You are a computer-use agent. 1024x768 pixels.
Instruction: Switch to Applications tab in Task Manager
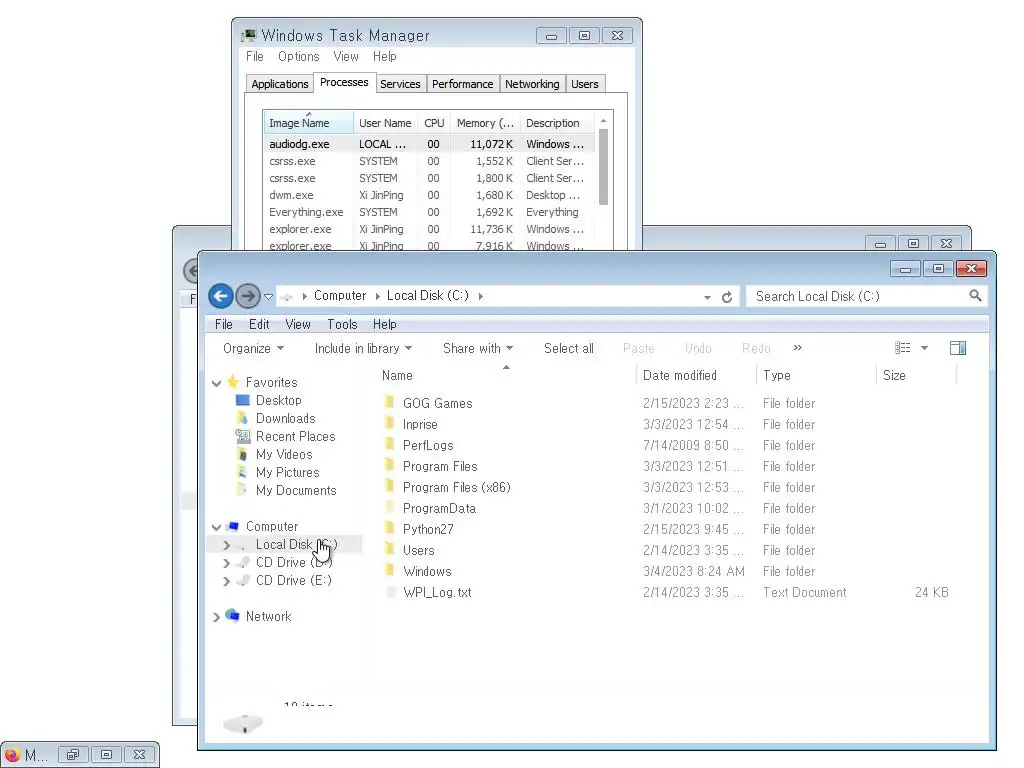click(x=280, y=84)
